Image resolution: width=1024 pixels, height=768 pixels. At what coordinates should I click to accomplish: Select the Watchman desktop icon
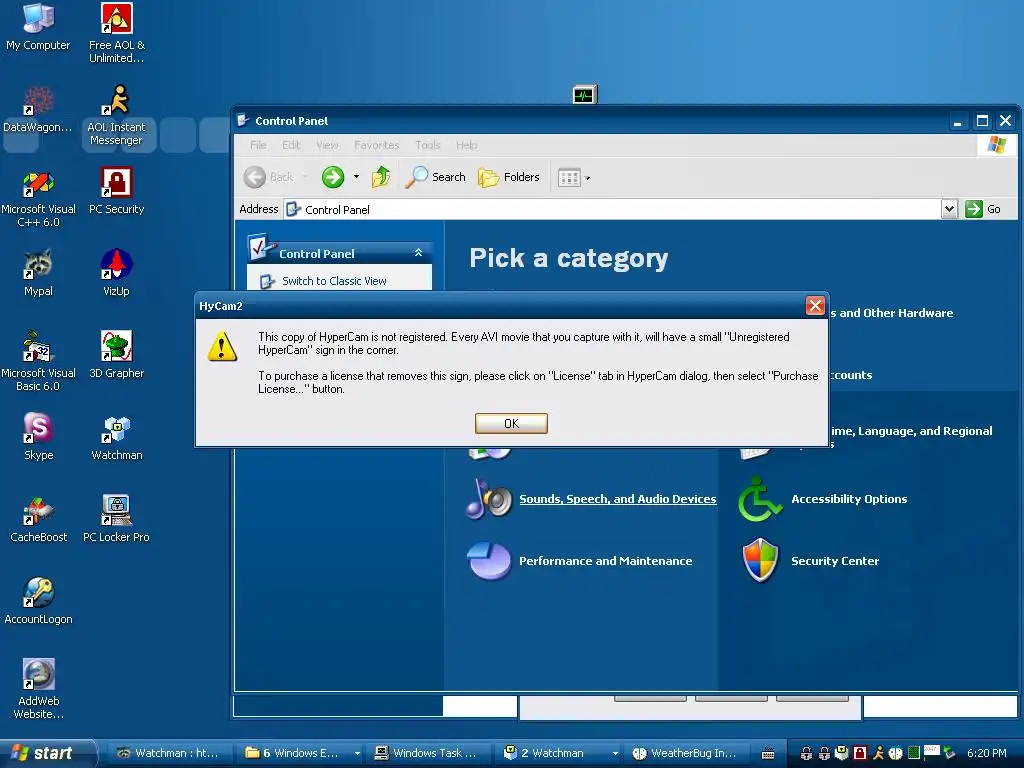(x=116, y=437)
